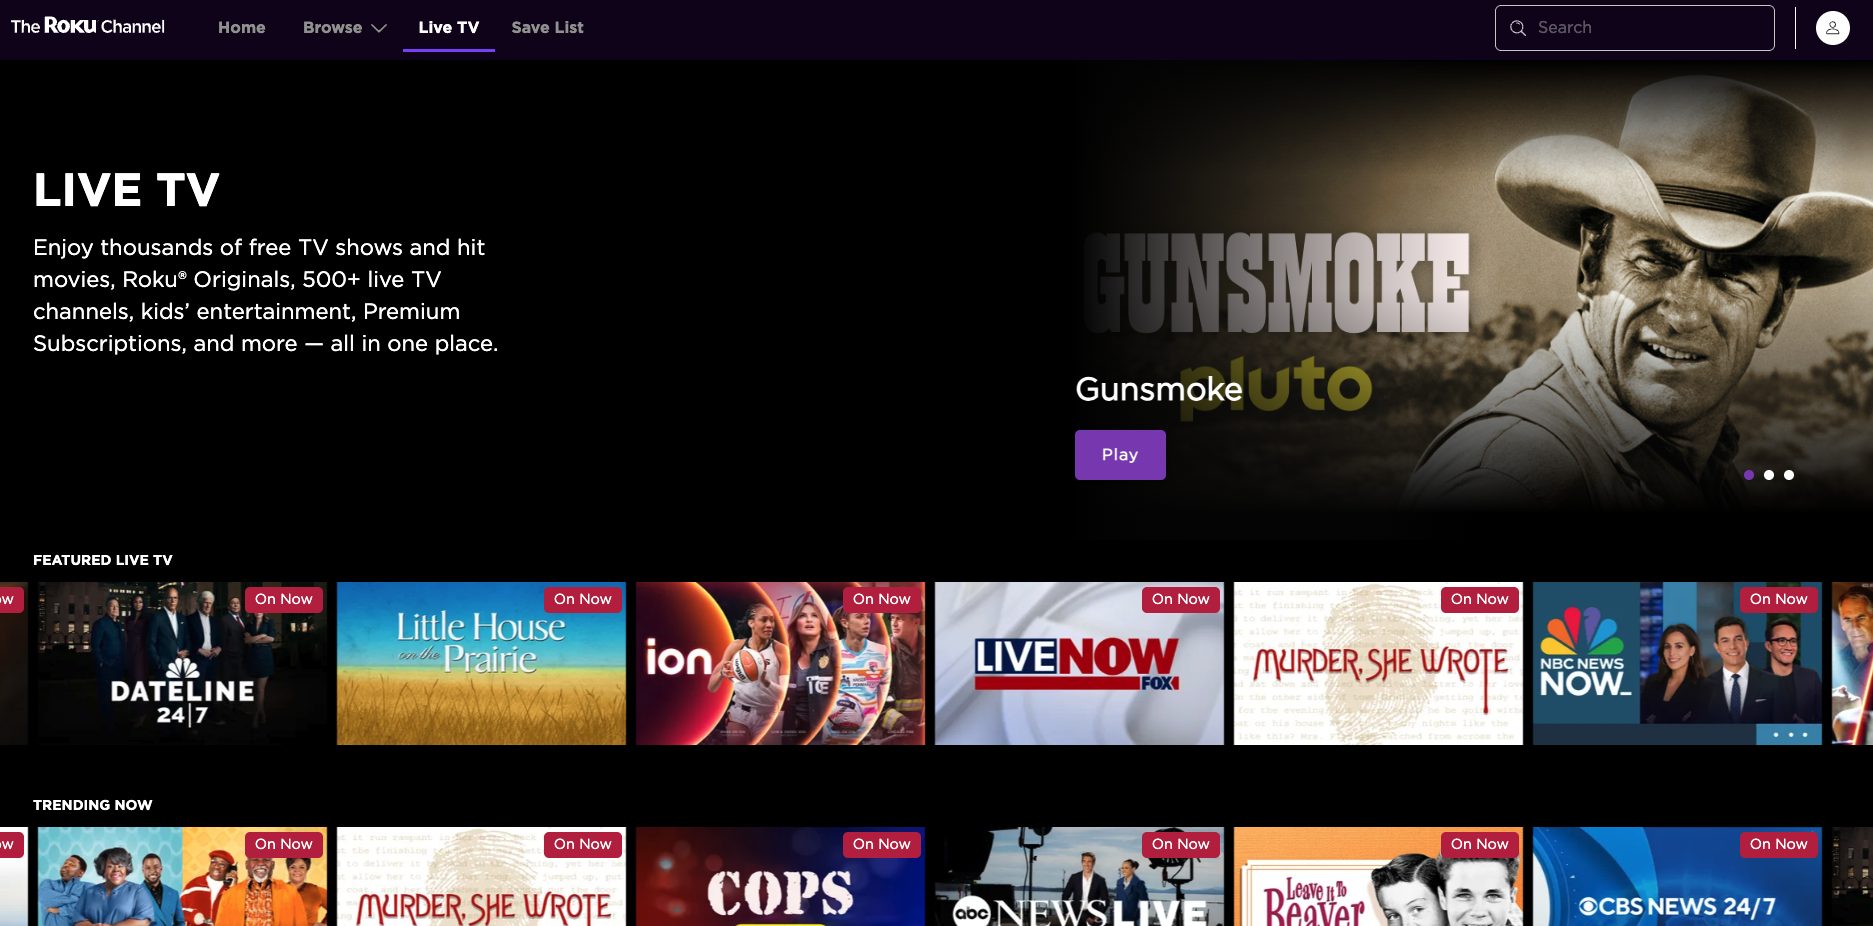The image size is (1873, 926).
Task: Click into the Search input field
Action: point(1634,28)
